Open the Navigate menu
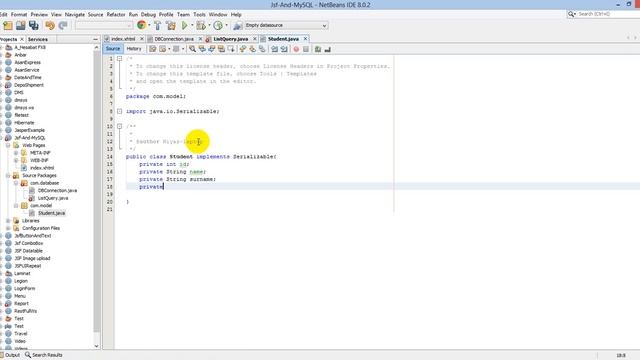This screenshot has height=360, width=640. pos(75,14)
